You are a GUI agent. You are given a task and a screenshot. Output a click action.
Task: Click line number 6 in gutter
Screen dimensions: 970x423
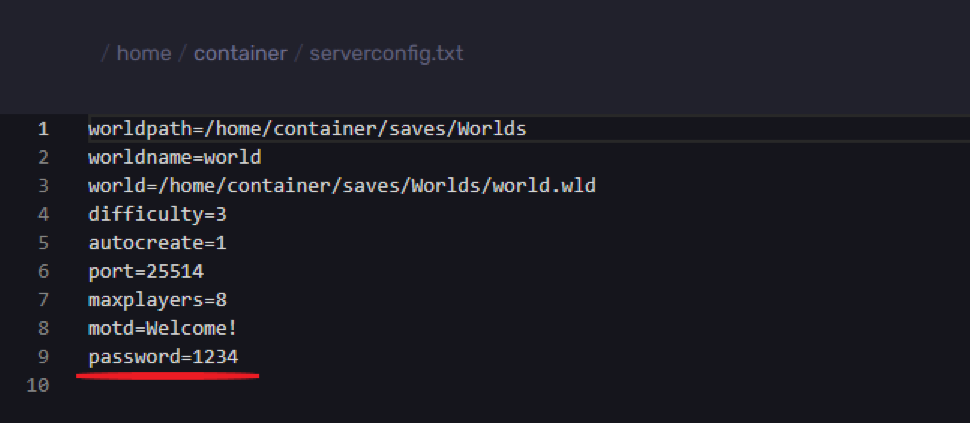tap(43, 271)
